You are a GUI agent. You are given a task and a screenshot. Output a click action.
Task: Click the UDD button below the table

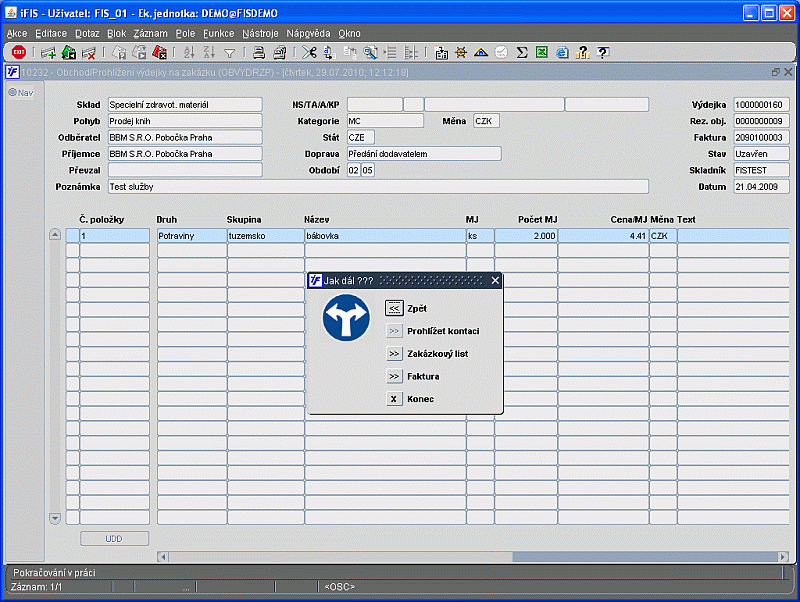(114, 539)
